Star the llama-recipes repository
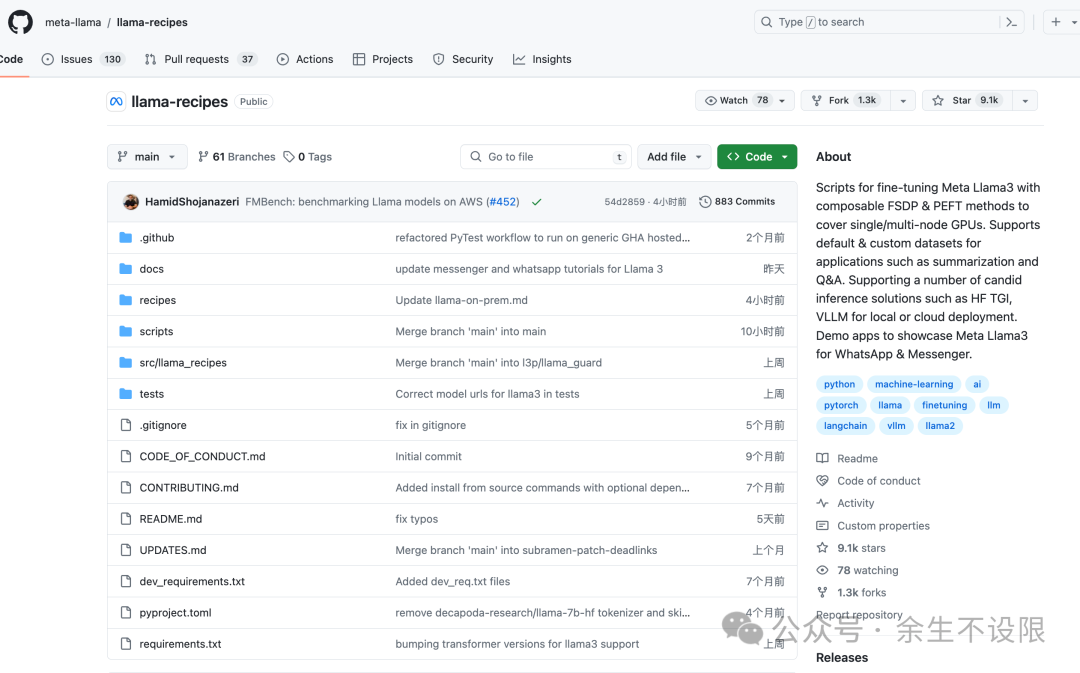 [965, 101]
